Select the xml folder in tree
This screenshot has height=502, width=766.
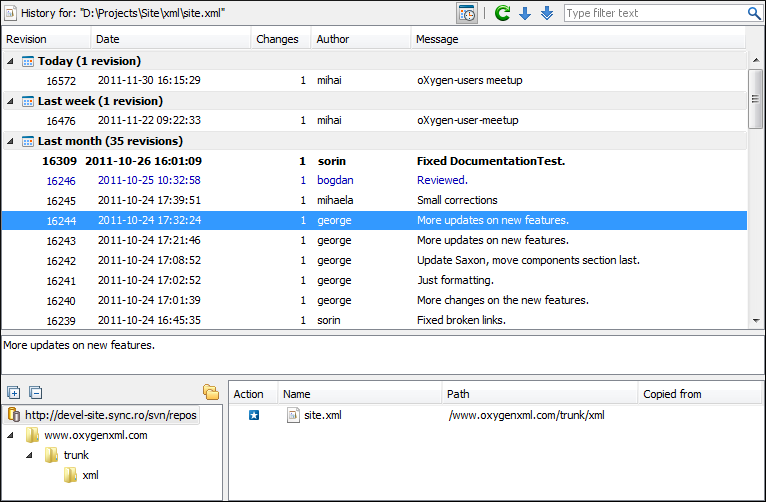[x=89, y=475]
